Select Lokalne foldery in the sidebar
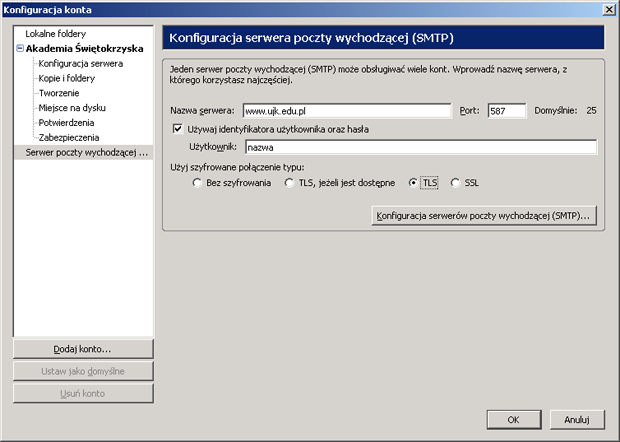This screenshot has height=442, width=620. 55,33
